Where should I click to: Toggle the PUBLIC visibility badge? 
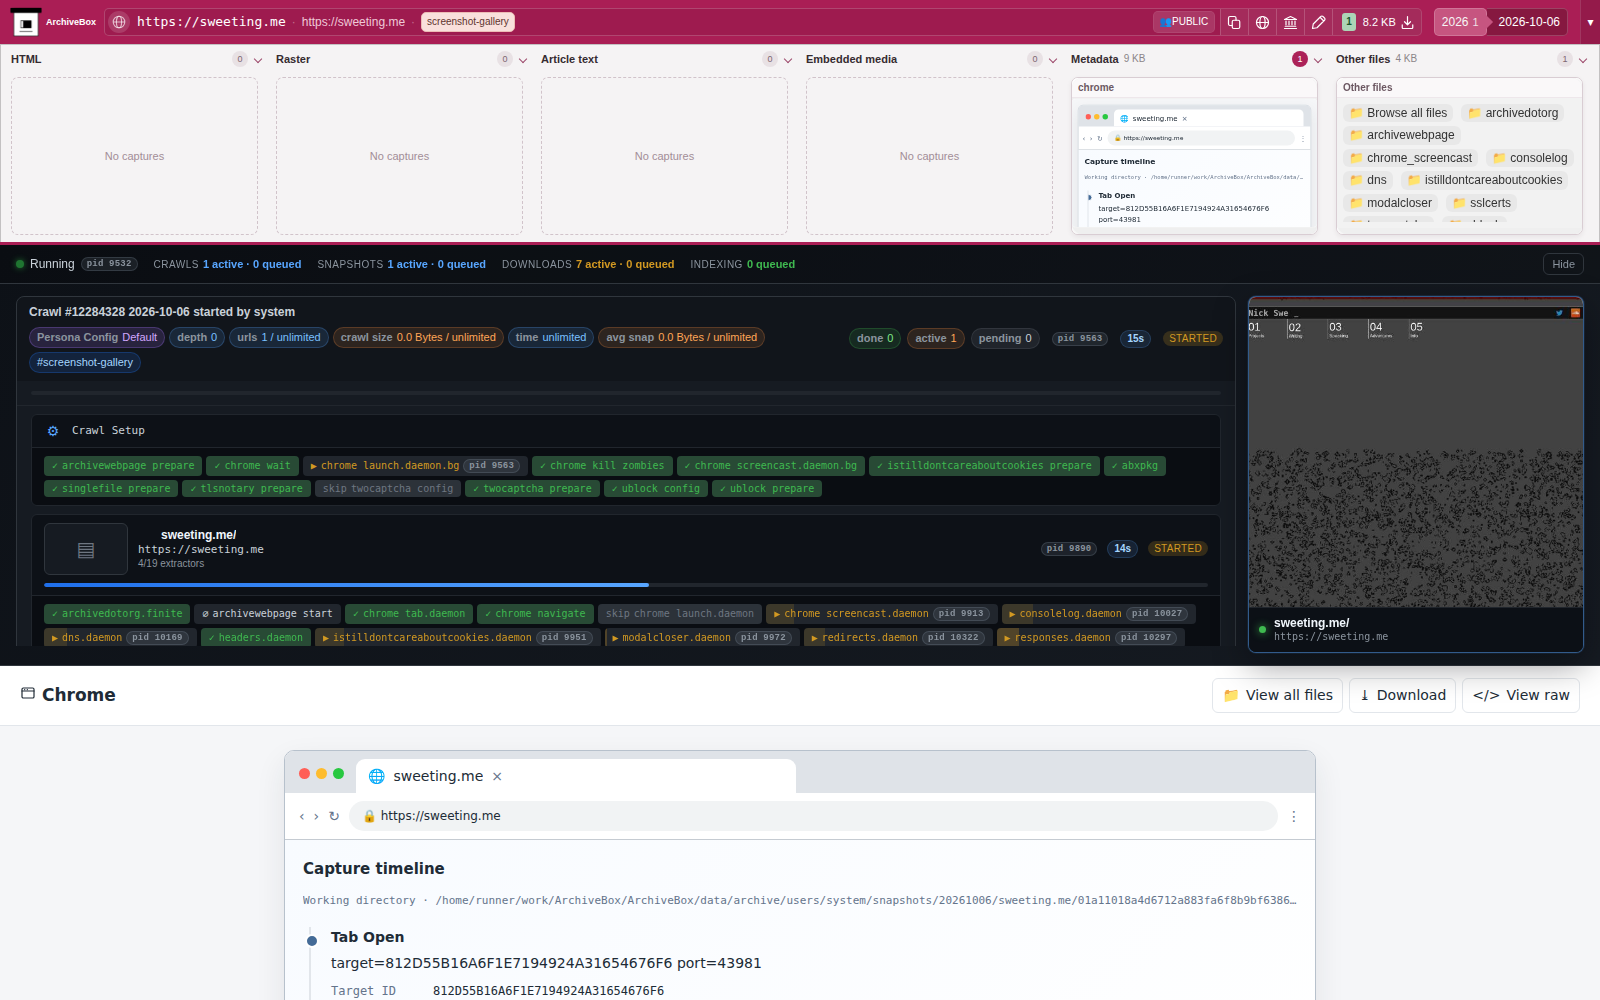1184,22
